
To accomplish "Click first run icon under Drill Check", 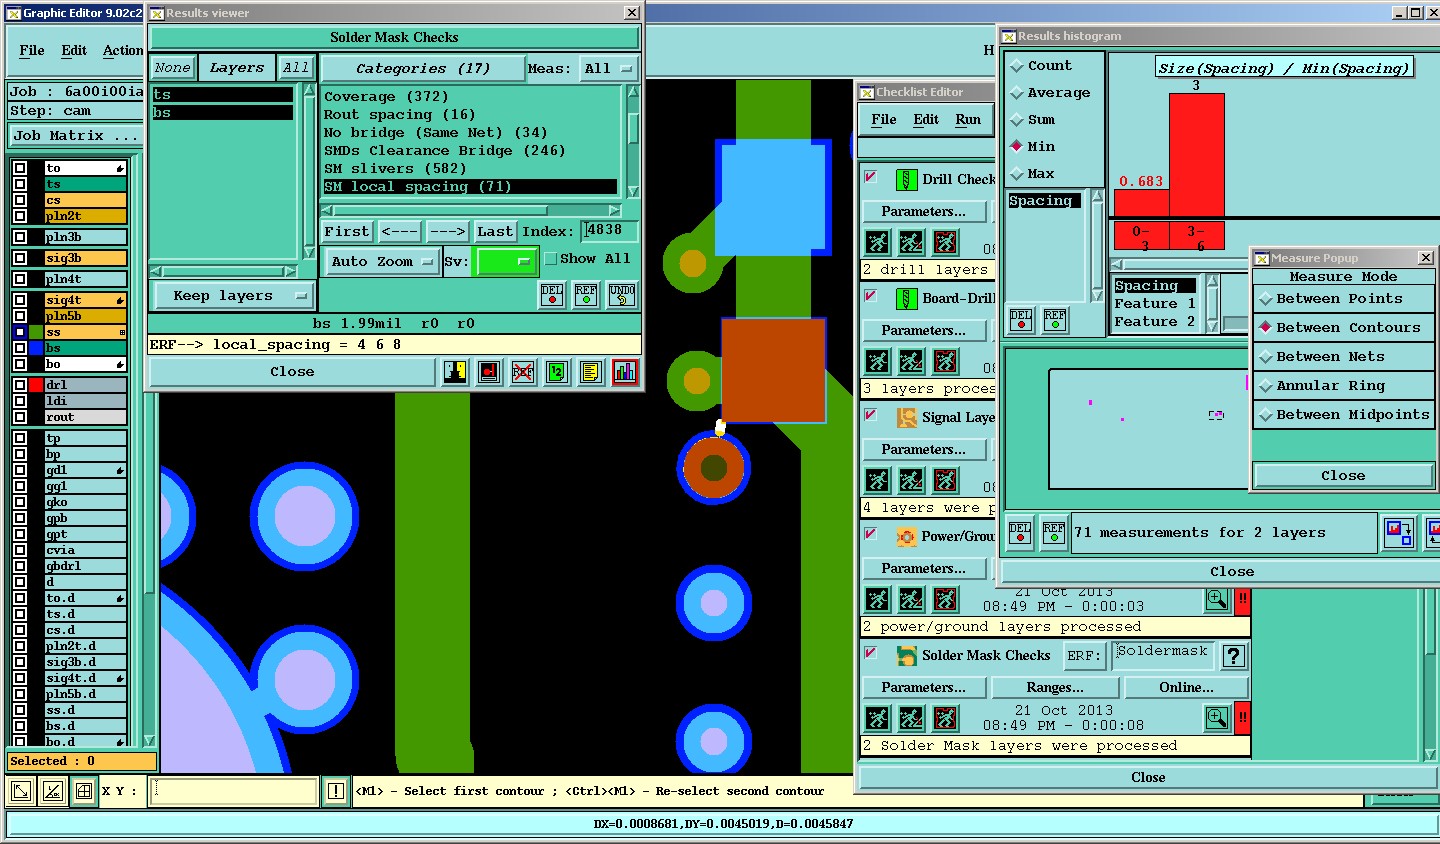I will [x=877, y=242].
